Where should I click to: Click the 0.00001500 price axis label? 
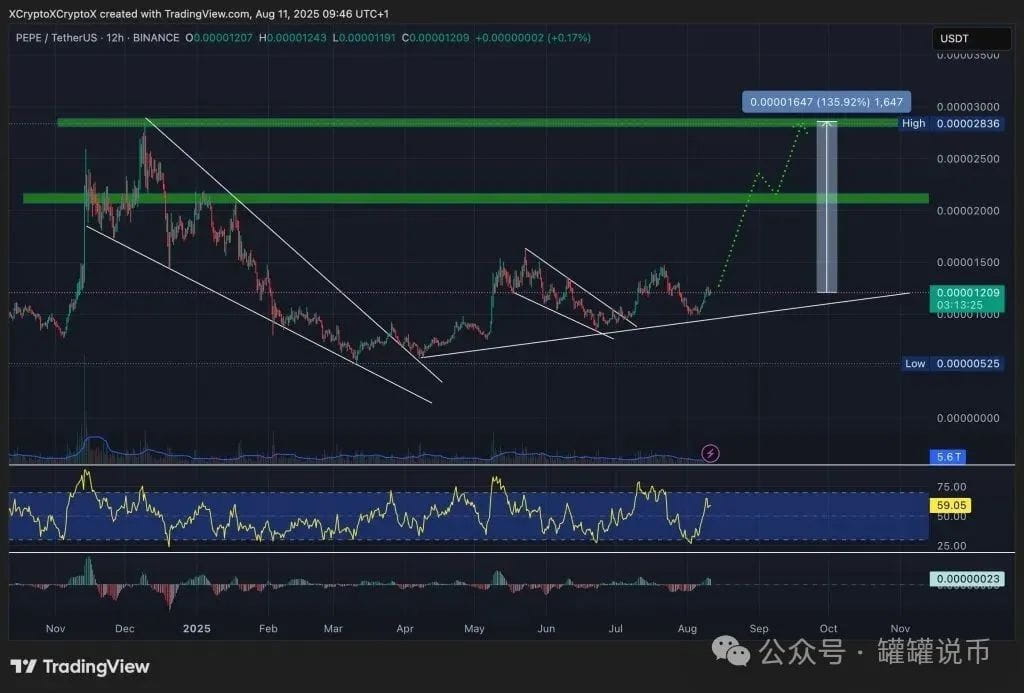pyautogui.click(x=968, y=262)
